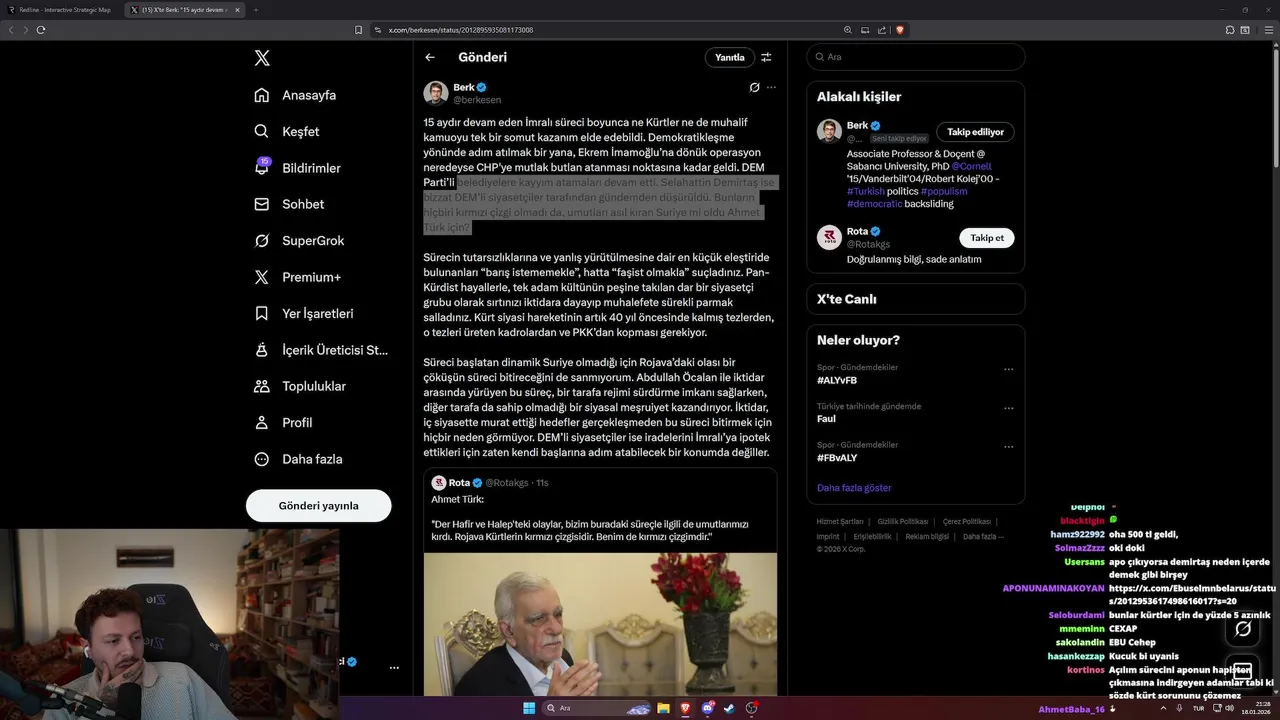1280x720 pixels.
Task: Click X'te Canlı section header
Action: 846,299
